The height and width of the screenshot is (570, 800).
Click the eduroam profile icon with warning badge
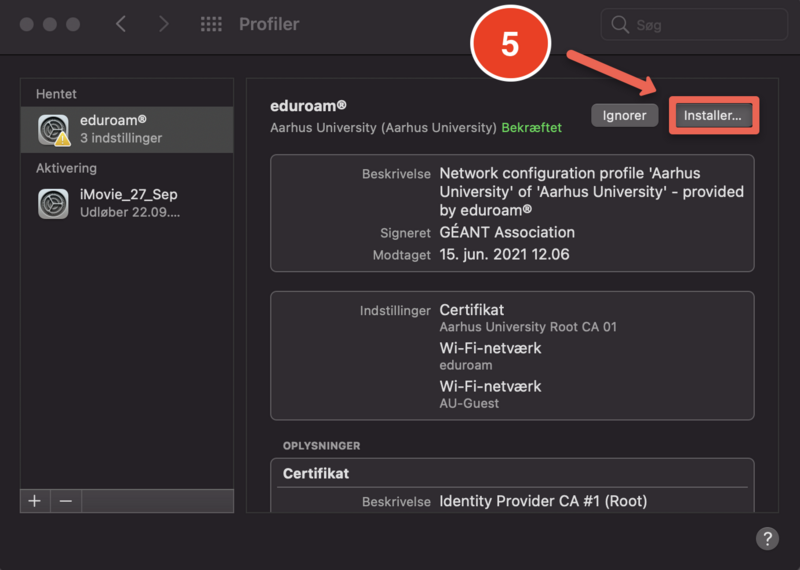pos(53,130)
